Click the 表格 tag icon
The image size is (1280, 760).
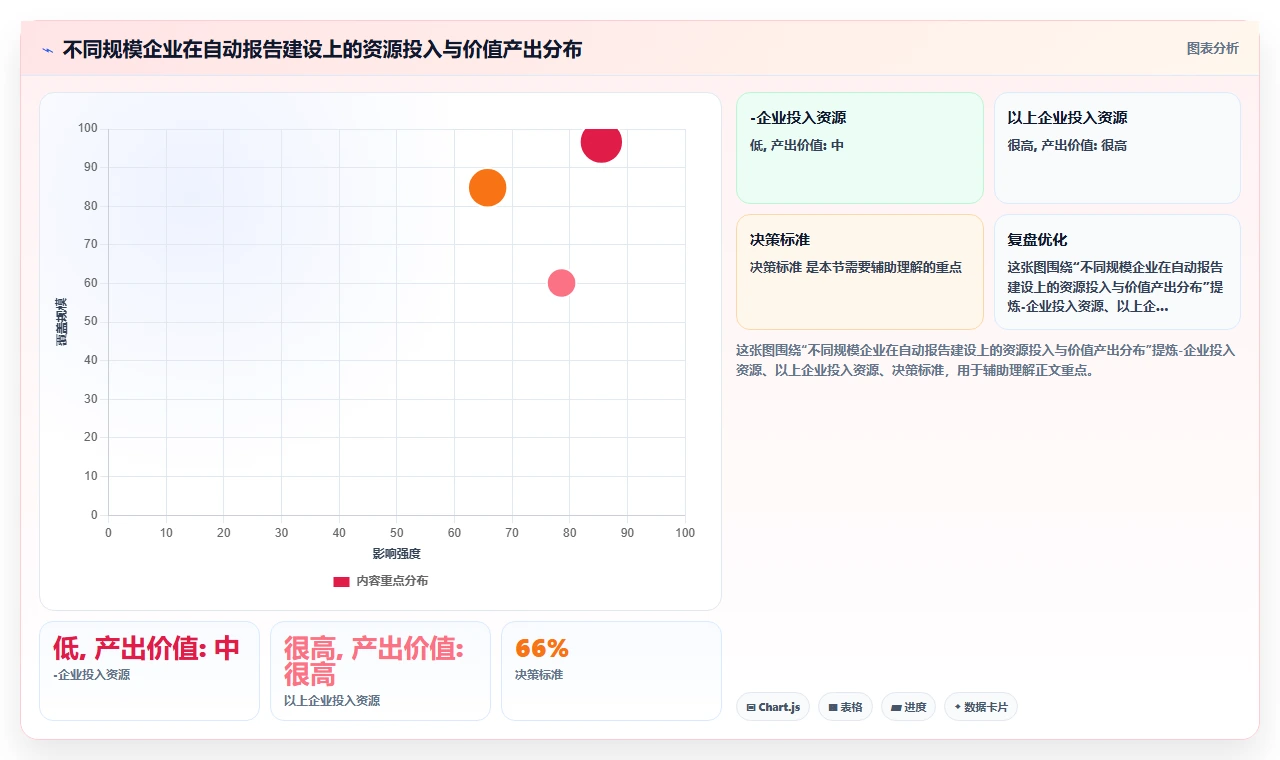coord(833,707)
